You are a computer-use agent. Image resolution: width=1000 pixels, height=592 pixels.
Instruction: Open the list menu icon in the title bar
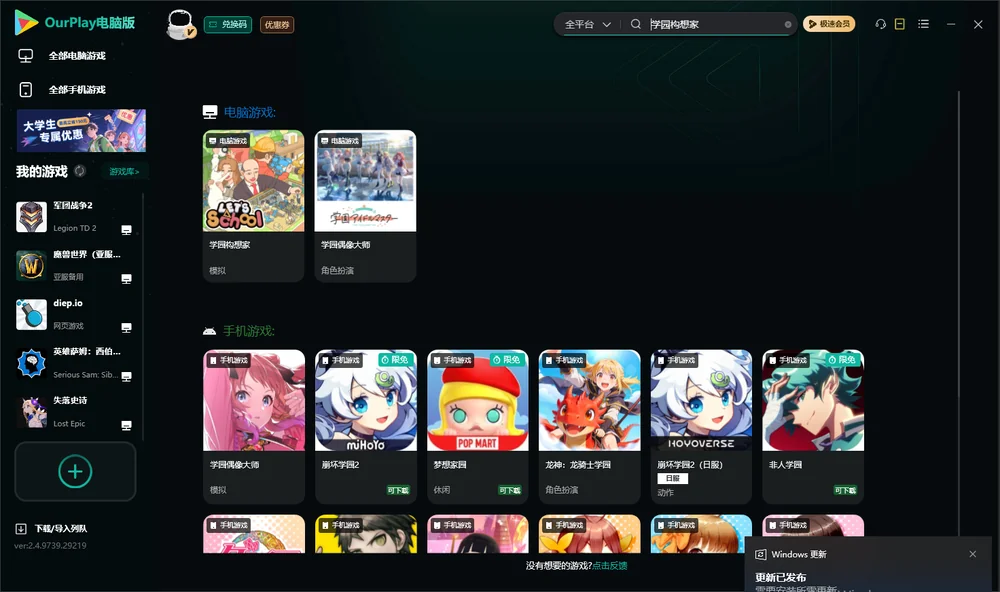coord(923,24)
